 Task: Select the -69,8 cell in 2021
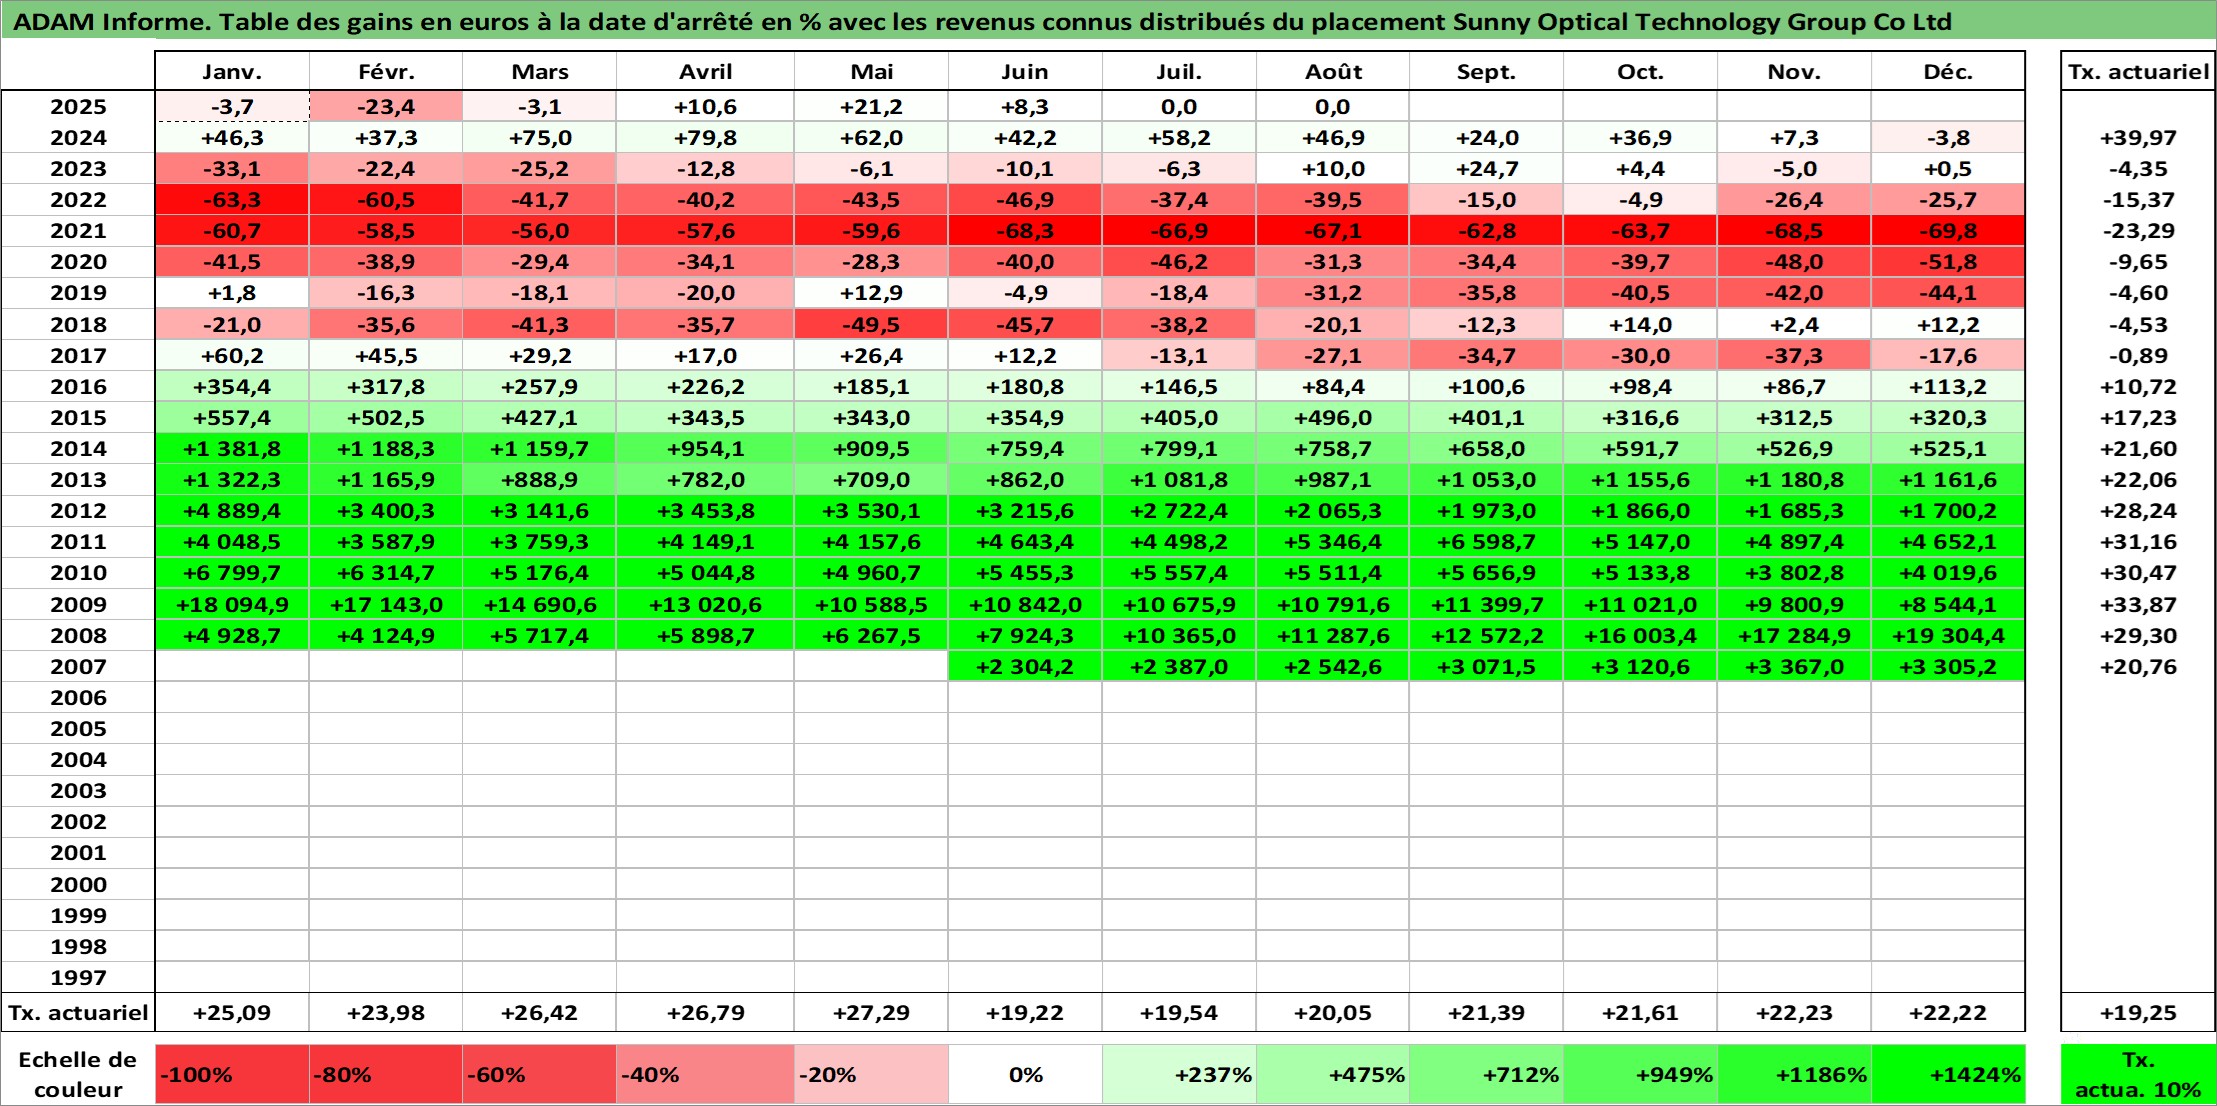pos(1948,231)
